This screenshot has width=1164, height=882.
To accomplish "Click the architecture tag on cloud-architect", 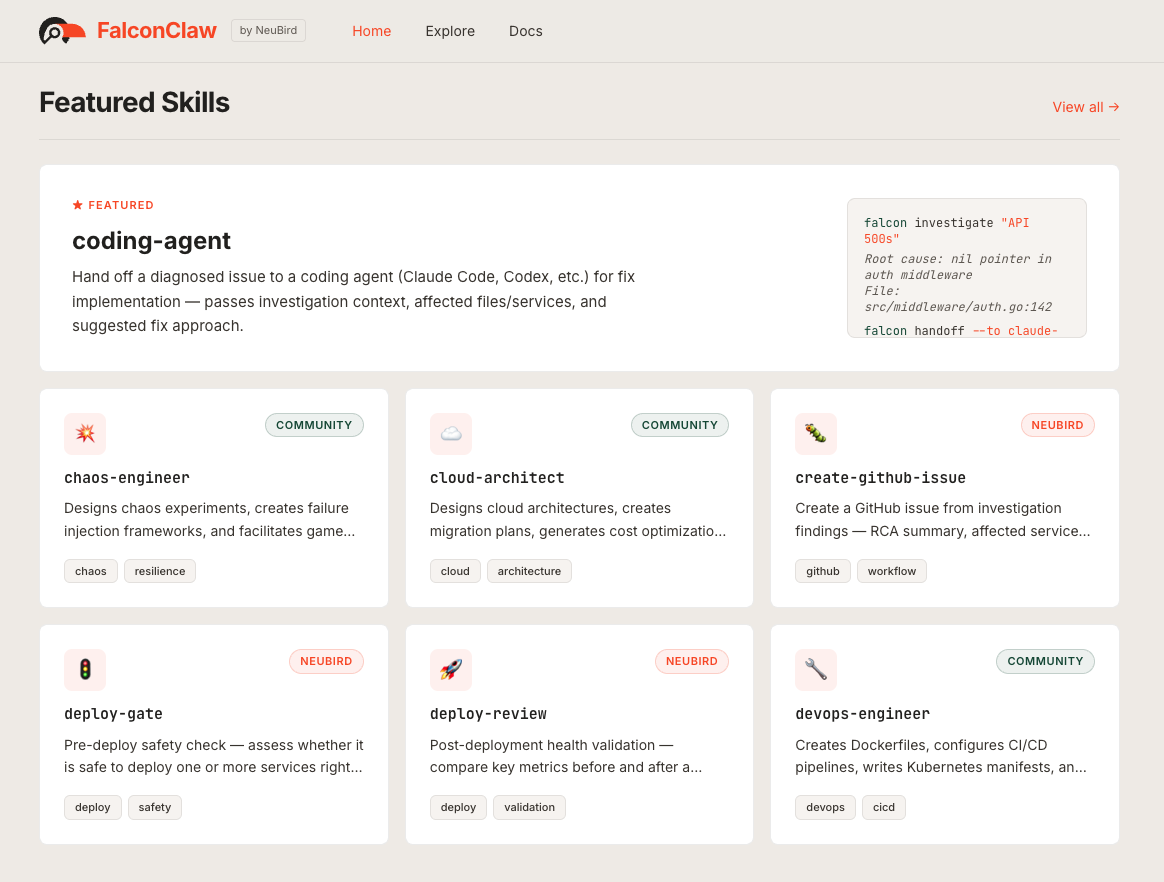I will coord(529,571).
